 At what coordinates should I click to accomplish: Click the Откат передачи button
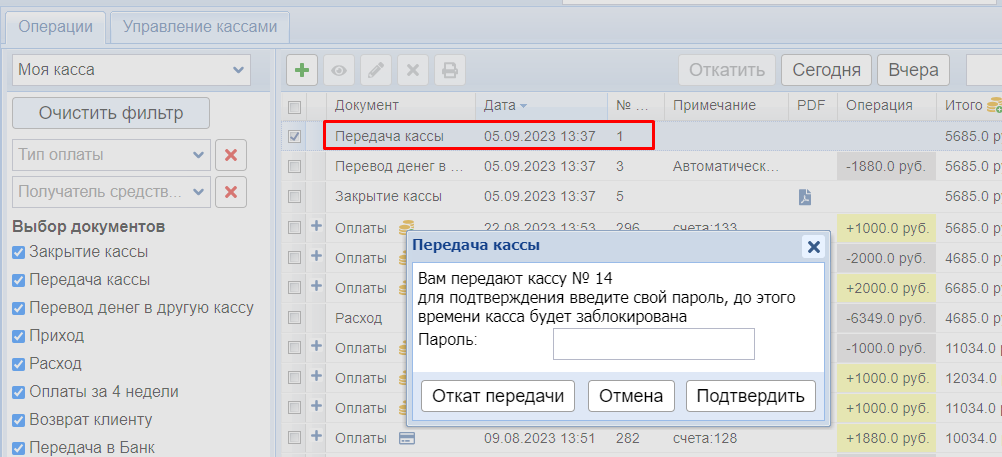(499, 396)
